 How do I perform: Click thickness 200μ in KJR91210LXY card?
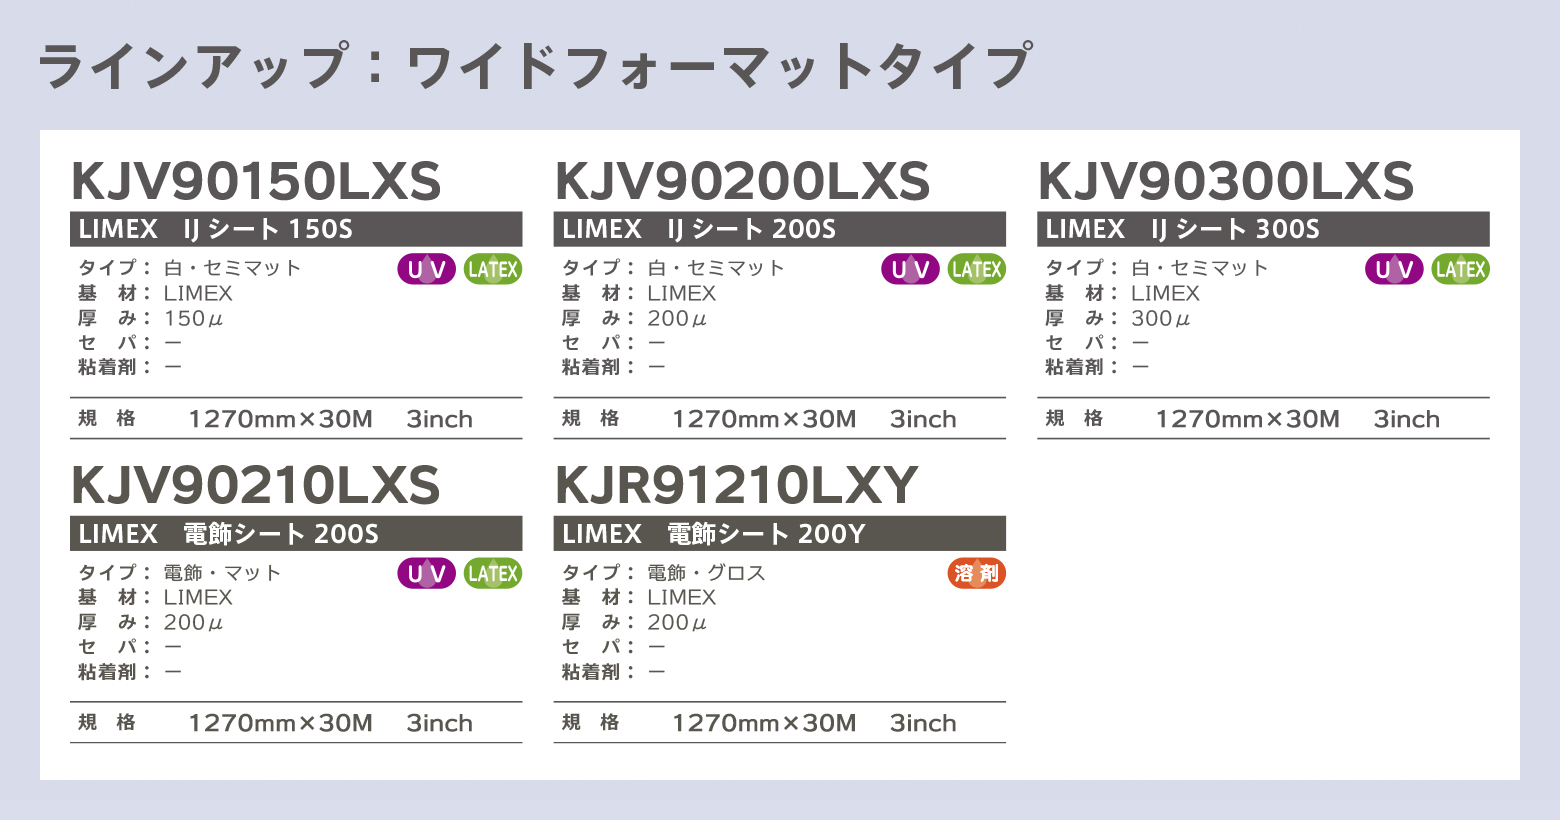pos(677,623)
